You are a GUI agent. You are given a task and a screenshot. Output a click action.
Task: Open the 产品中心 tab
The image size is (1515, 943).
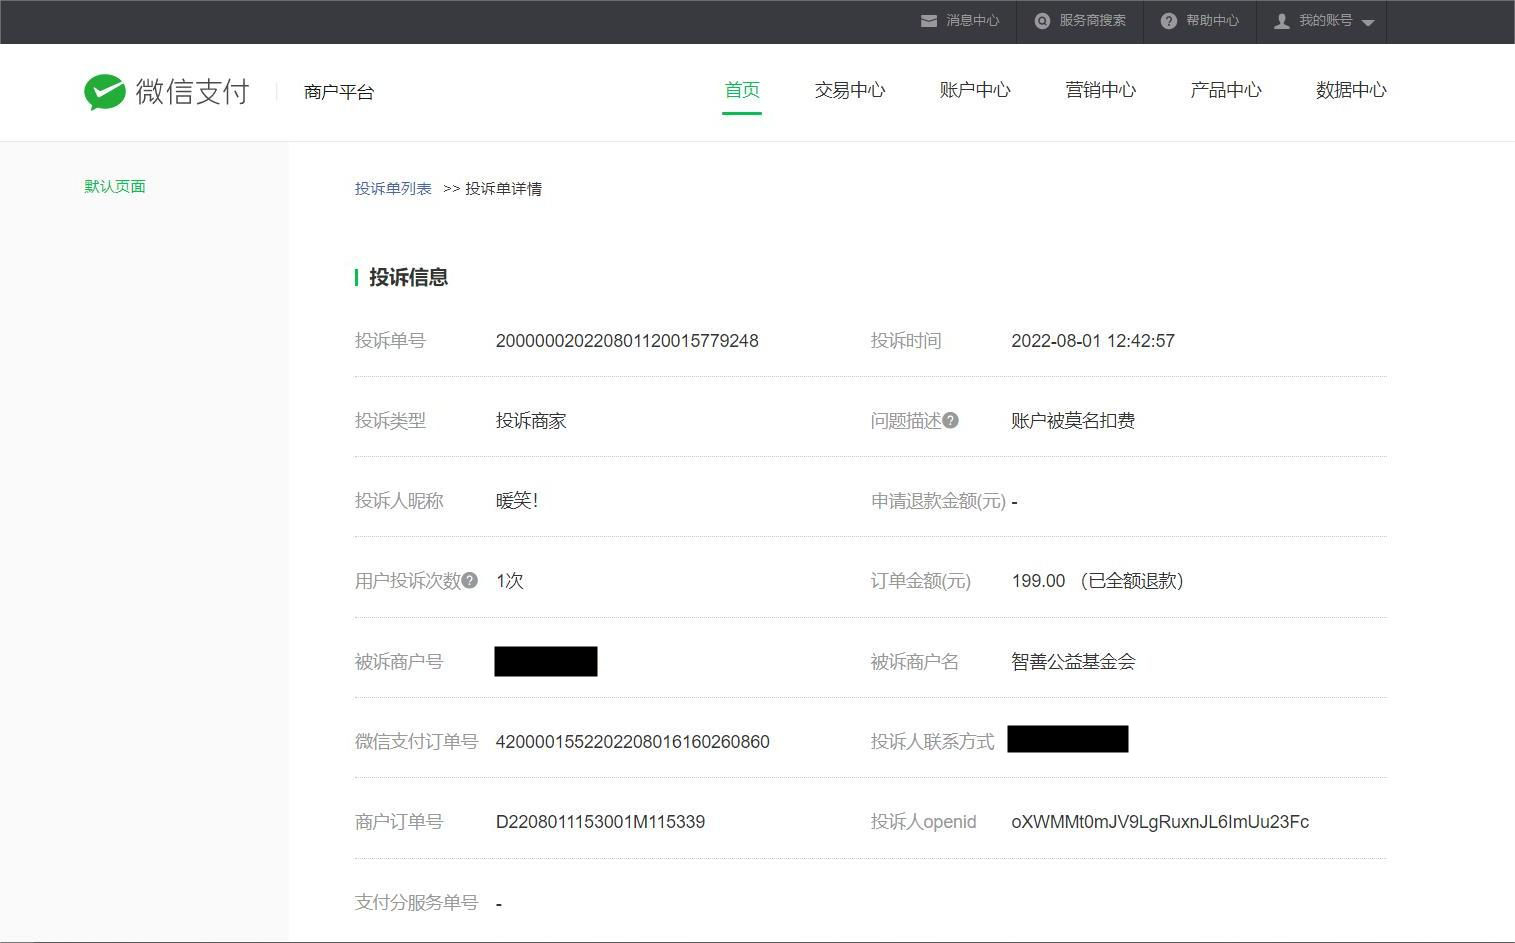[x=1226, y=90]
